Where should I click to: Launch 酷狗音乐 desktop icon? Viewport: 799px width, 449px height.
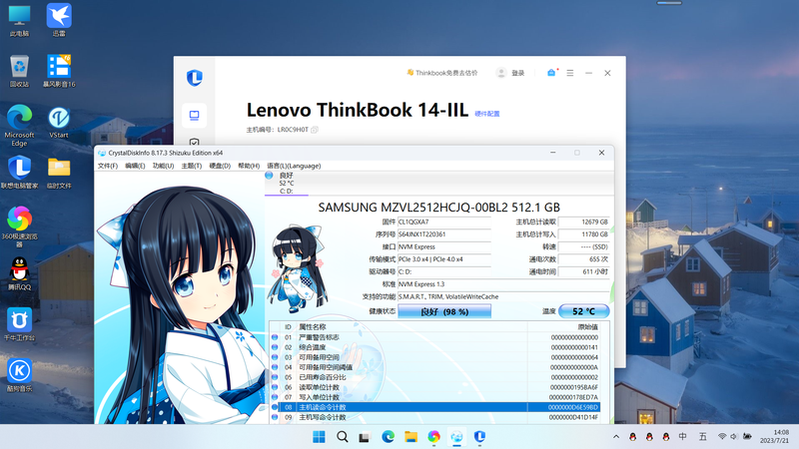pos(19,375)
